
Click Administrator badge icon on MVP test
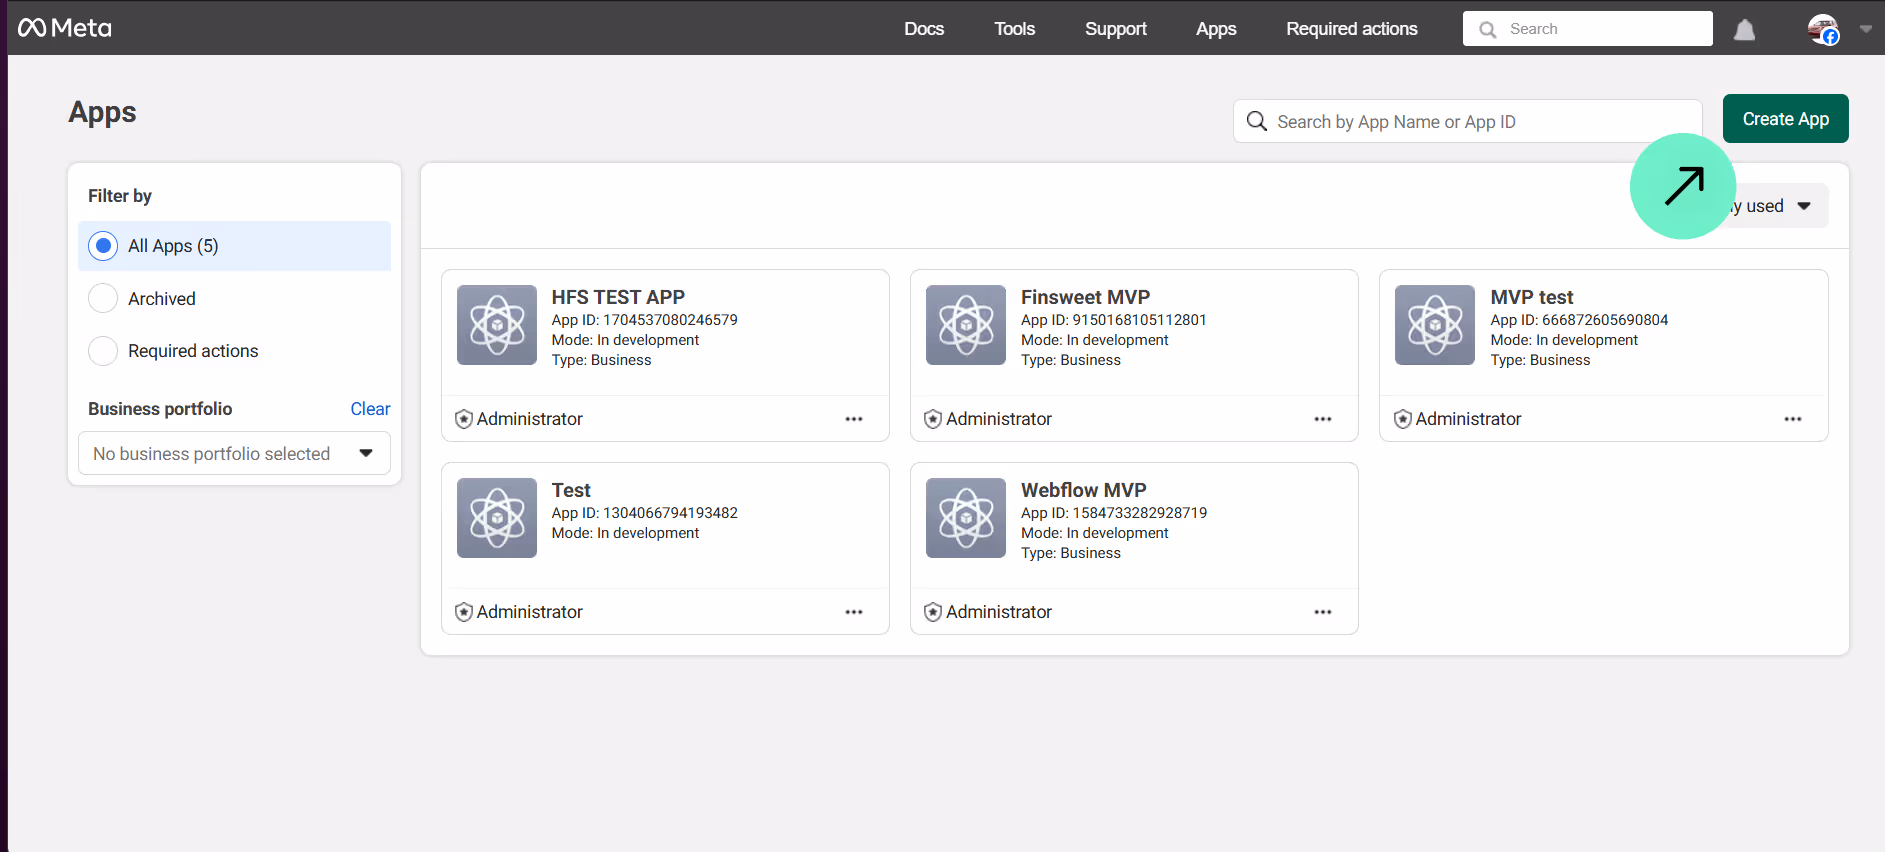[x=1403, y=419]
